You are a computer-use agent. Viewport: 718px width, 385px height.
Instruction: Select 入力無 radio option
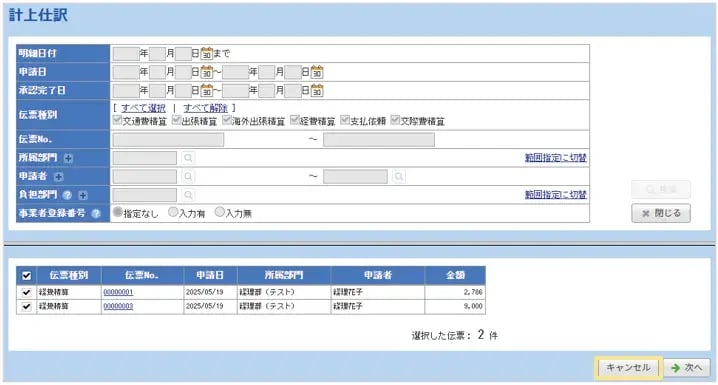click(x=220, y=212)
